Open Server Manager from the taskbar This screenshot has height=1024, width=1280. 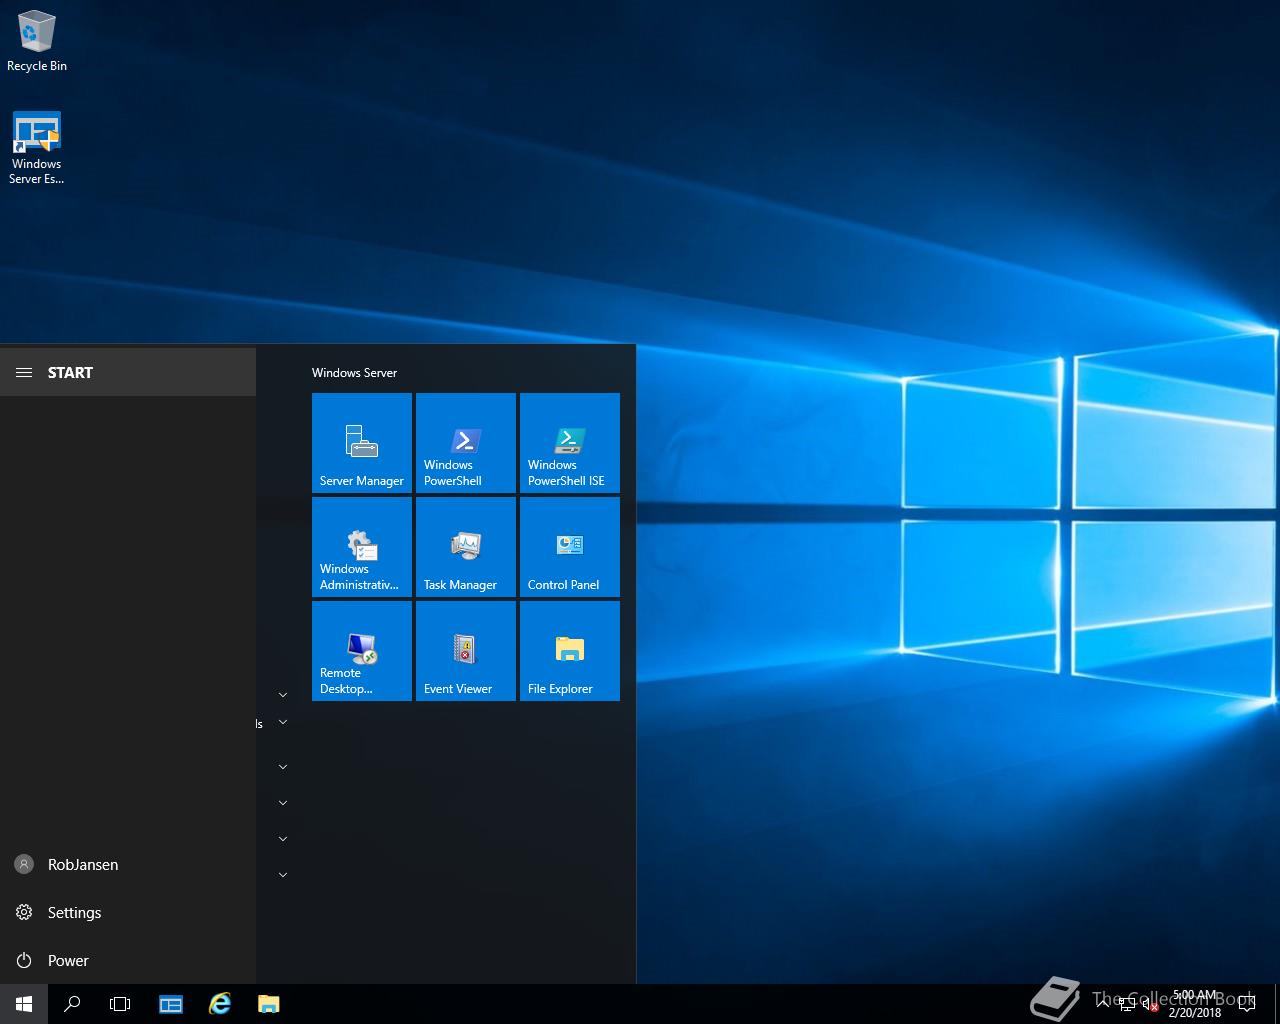pos(171,1004)
